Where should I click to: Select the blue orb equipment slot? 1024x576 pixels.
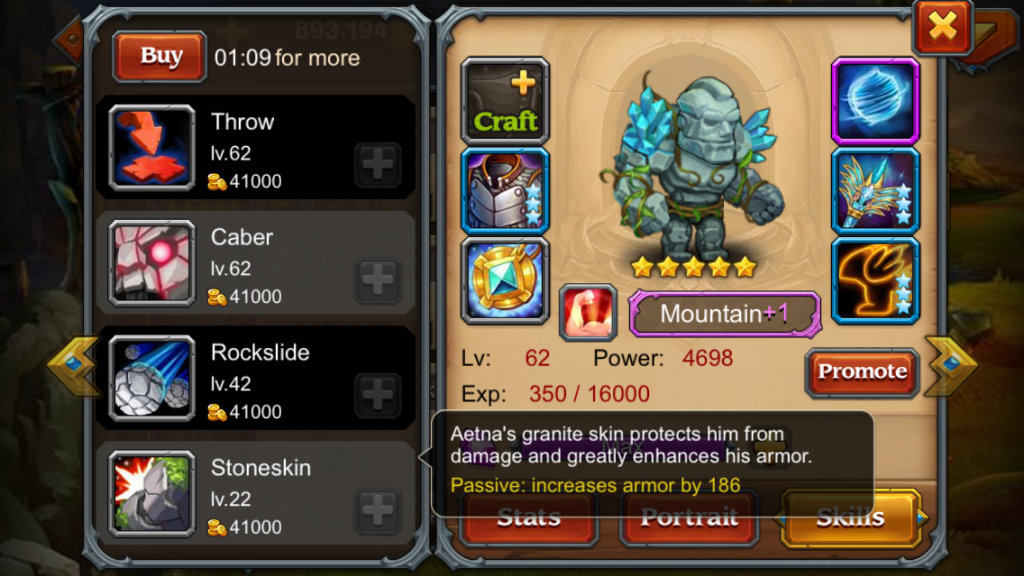pos(875,101)
